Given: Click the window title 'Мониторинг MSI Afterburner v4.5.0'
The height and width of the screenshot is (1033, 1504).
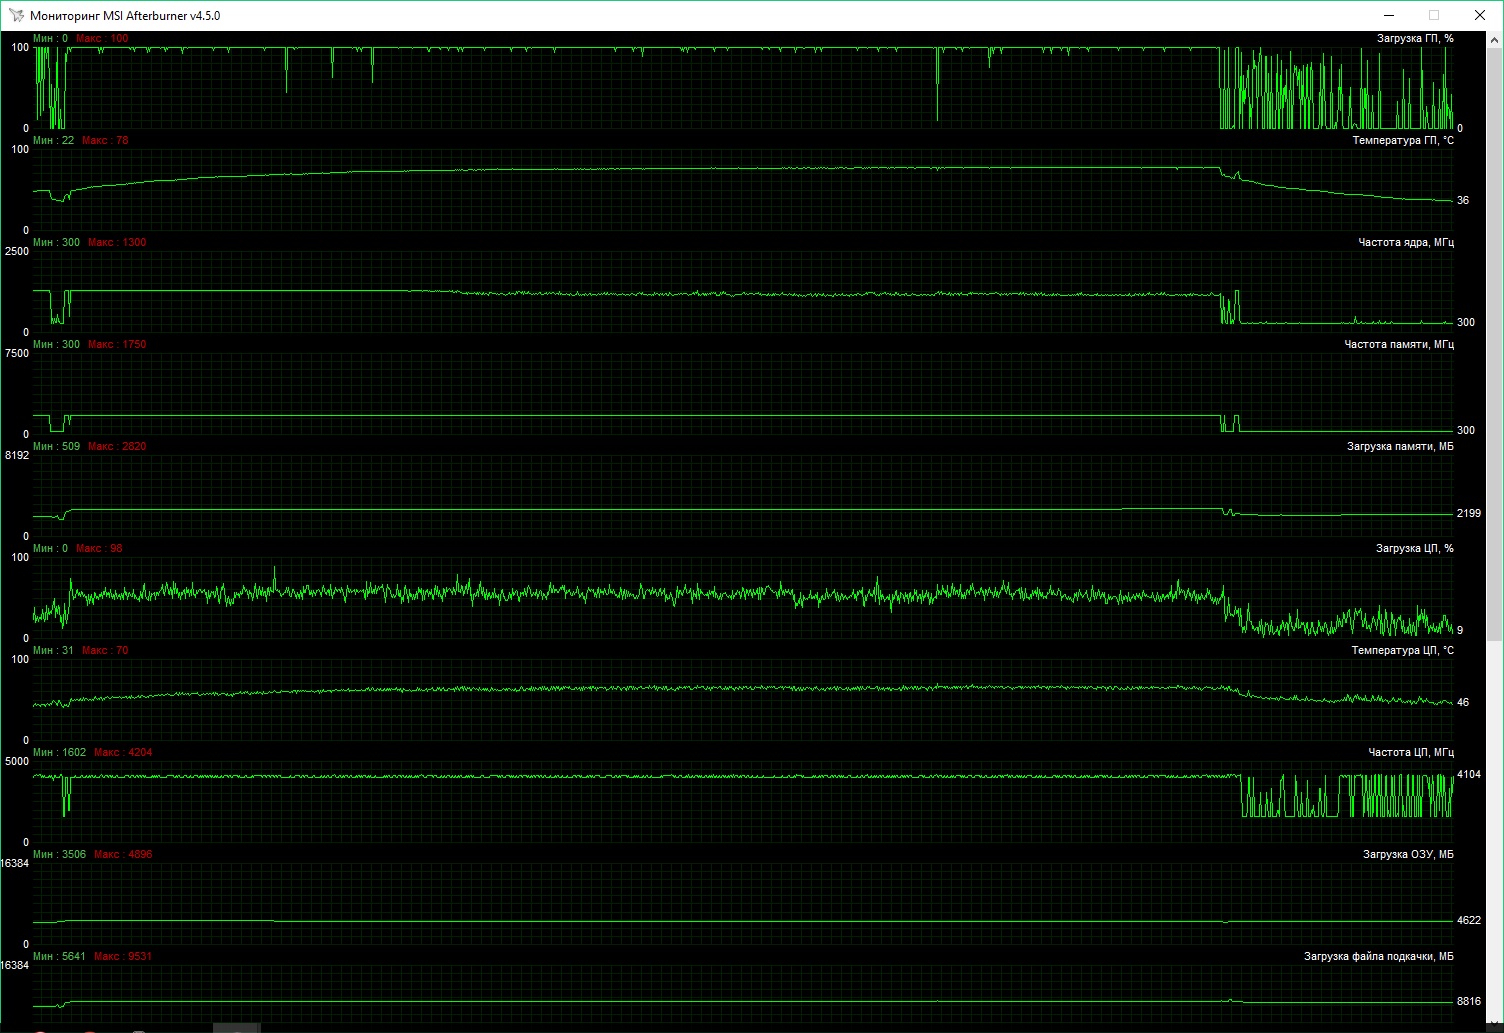Looking at the screenshot, I should click(x=125, y=16).
